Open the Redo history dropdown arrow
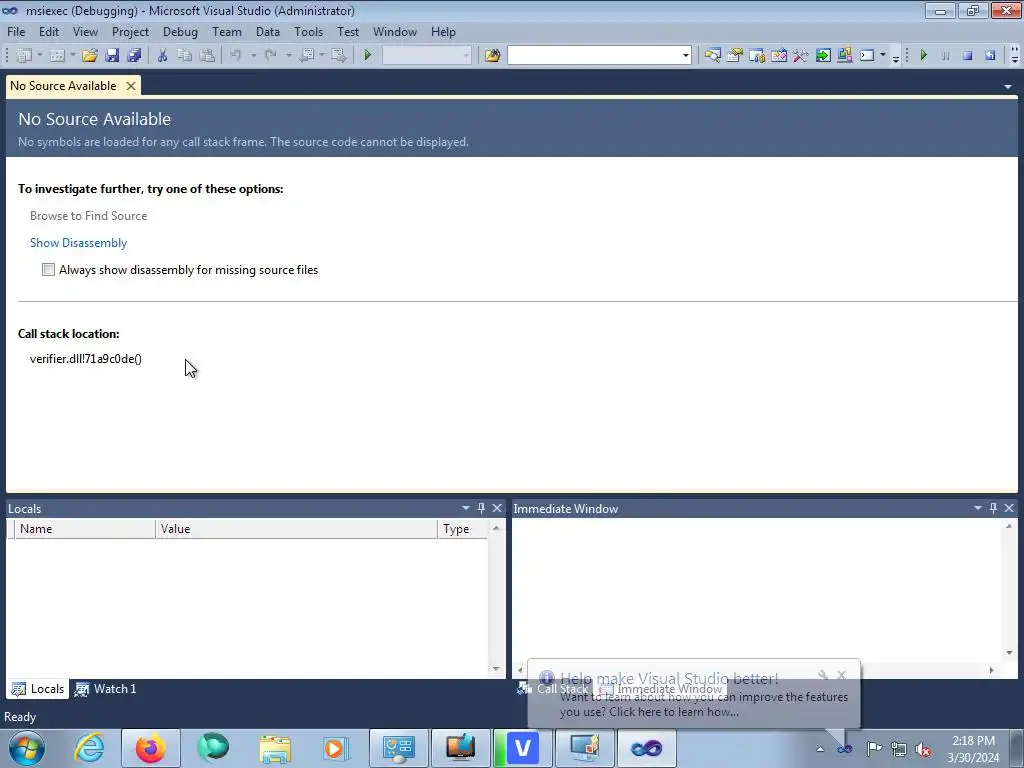 click(288, 56)
